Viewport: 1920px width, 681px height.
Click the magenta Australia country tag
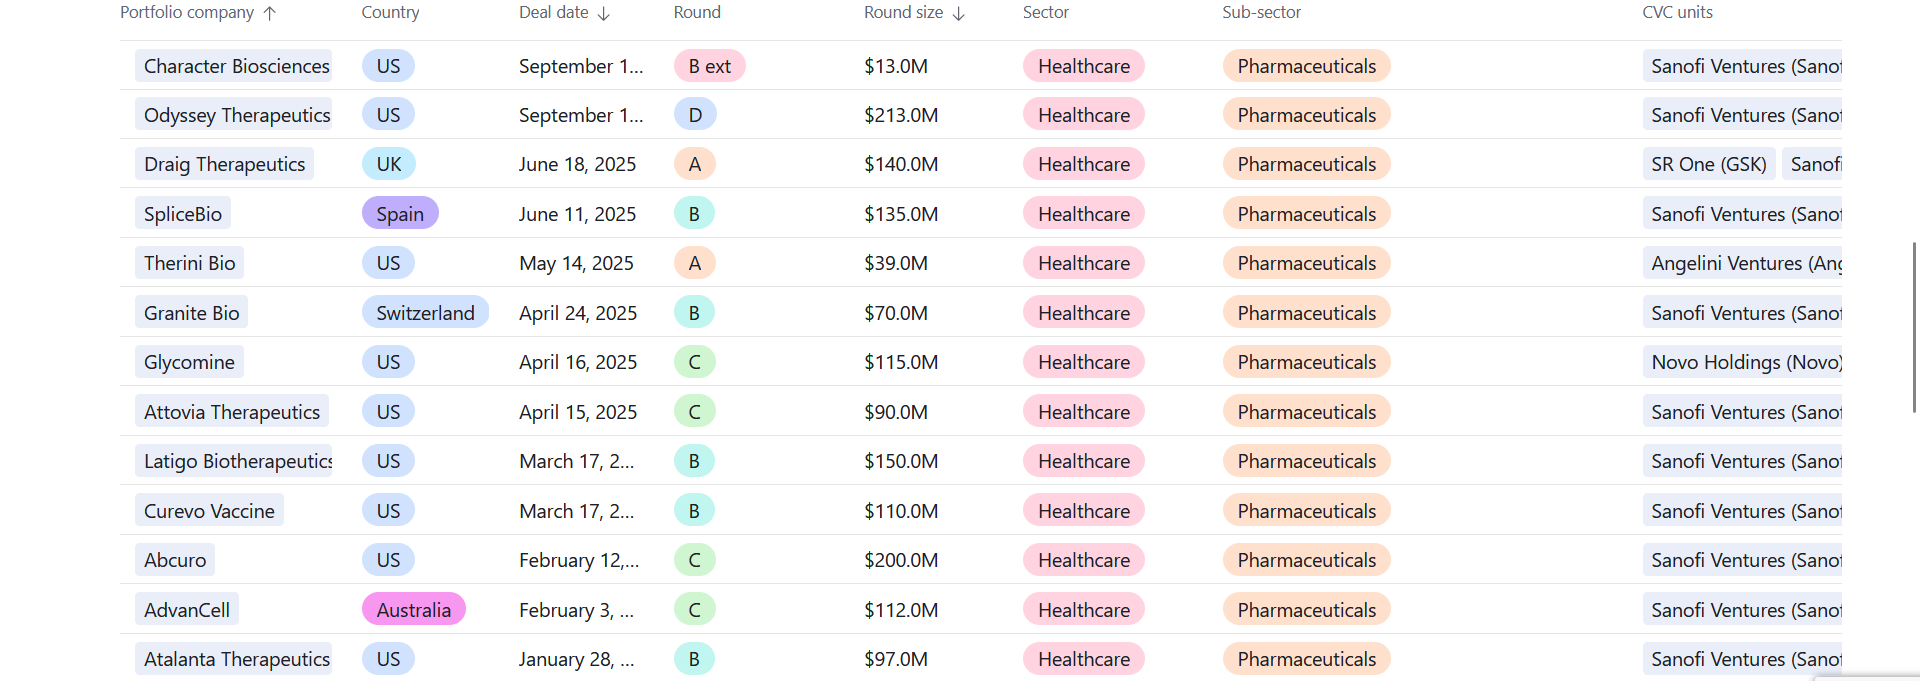pyautogui.click(x=413, y=610)
